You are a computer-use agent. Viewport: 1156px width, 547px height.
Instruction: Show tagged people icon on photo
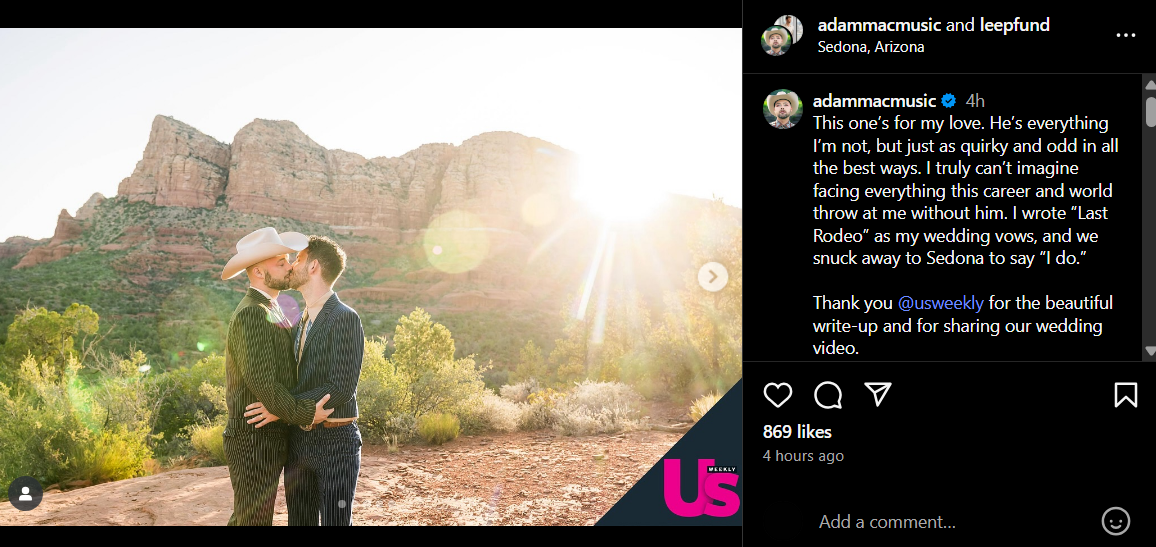point(25,494)
